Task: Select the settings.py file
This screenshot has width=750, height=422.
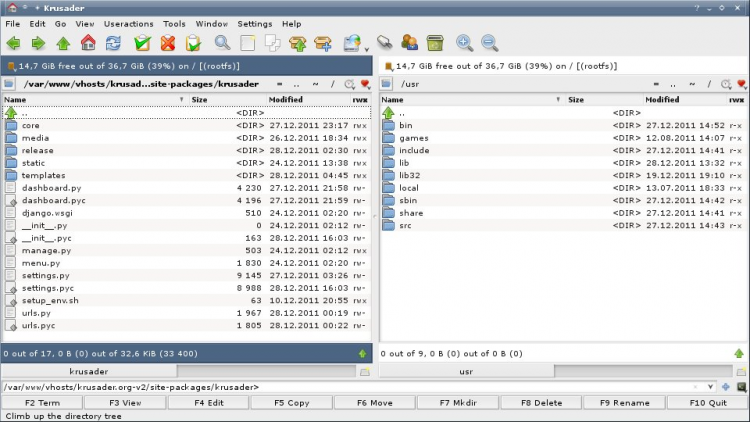Action: click(45, 275)
